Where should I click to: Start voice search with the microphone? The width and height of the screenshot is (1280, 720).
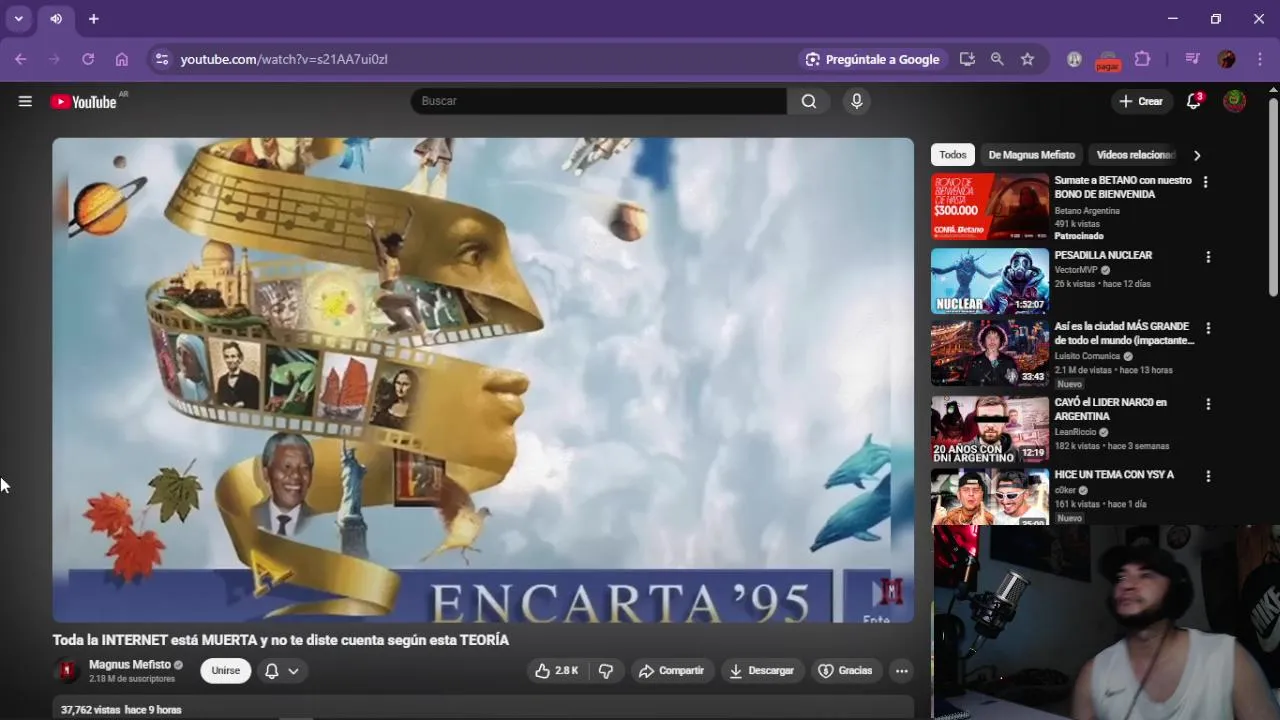856,101
